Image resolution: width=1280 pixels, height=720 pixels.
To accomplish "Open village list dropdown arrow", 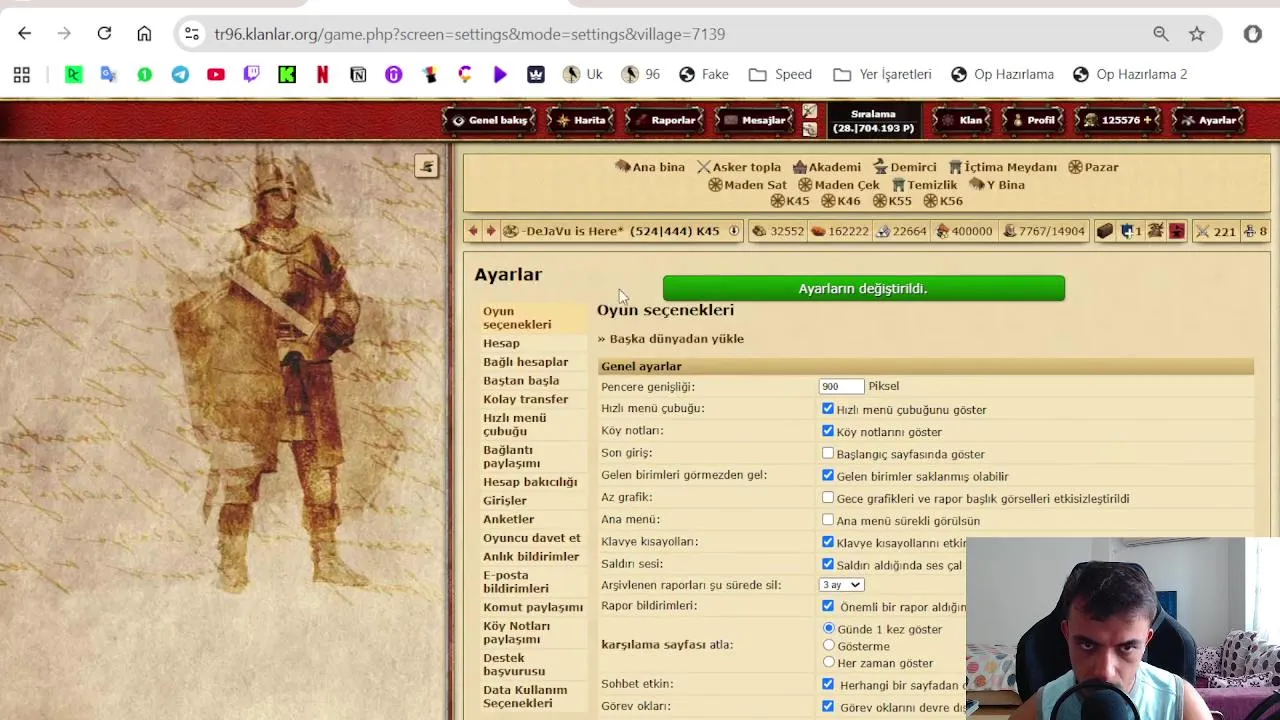I will pyautogui.click(x=734, y=231).
